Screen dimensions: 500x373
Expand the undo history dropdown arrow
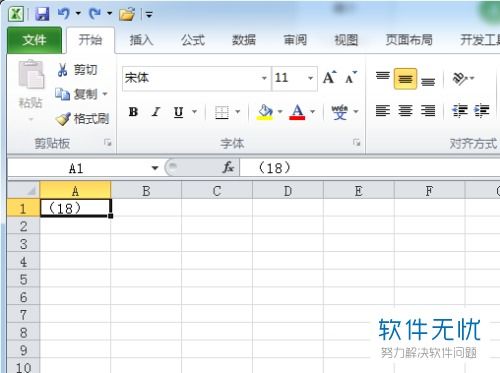(78, 14)
